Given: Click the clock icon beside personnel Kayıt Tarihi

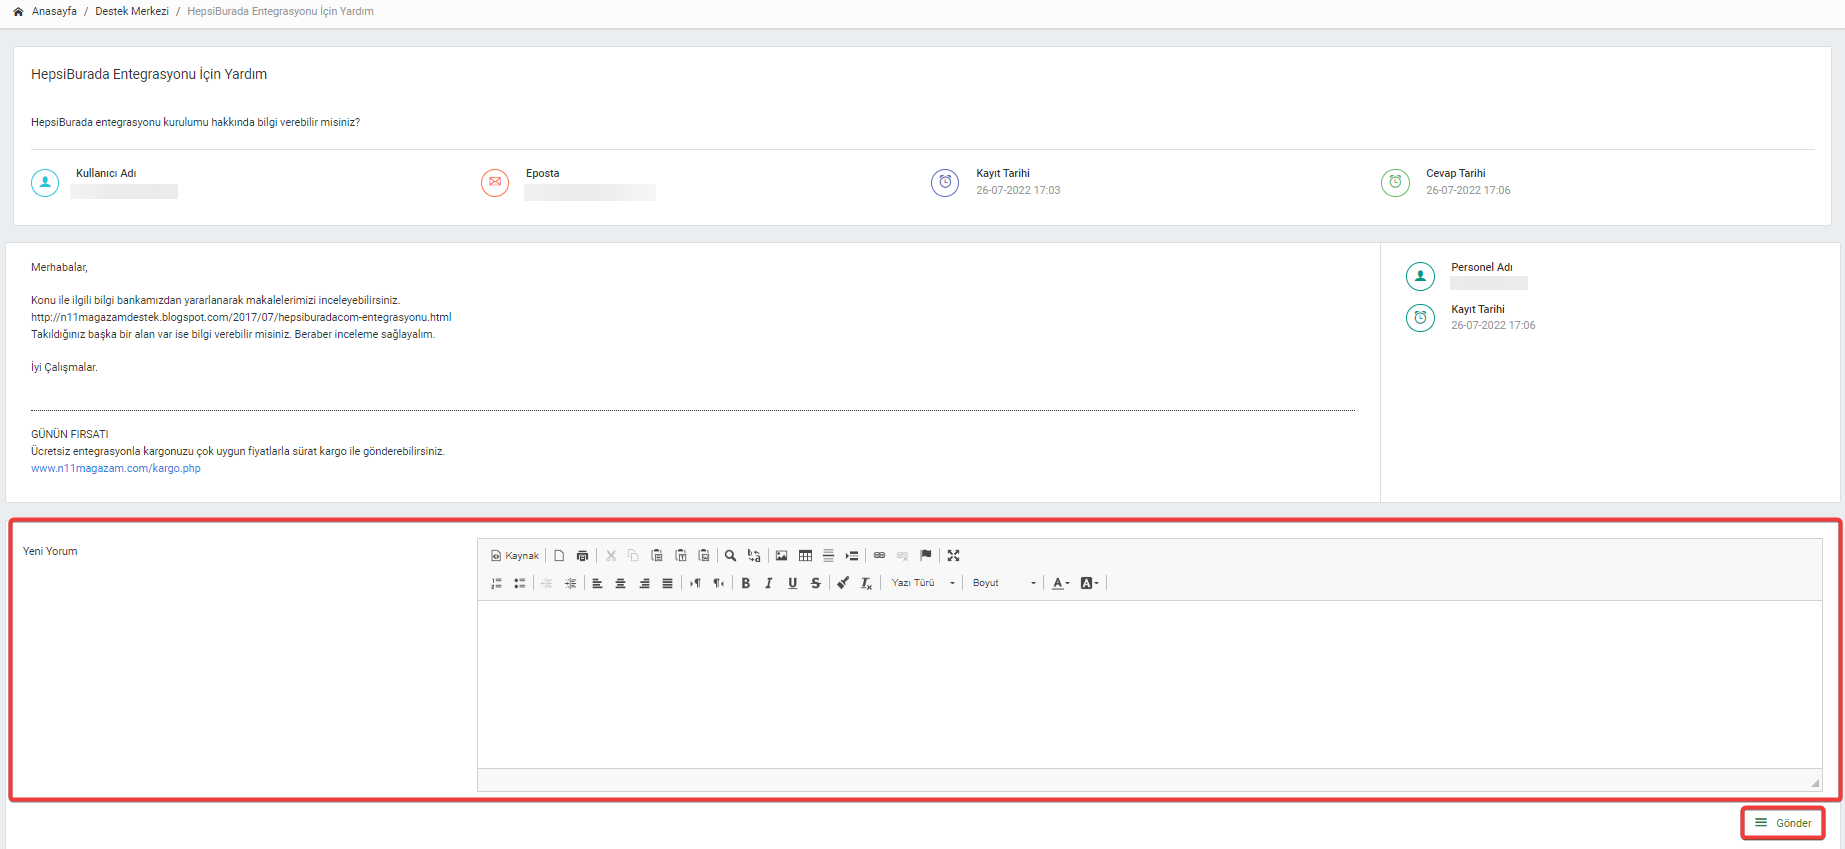Looking at the screenshot, I should tap(1420, 318).
